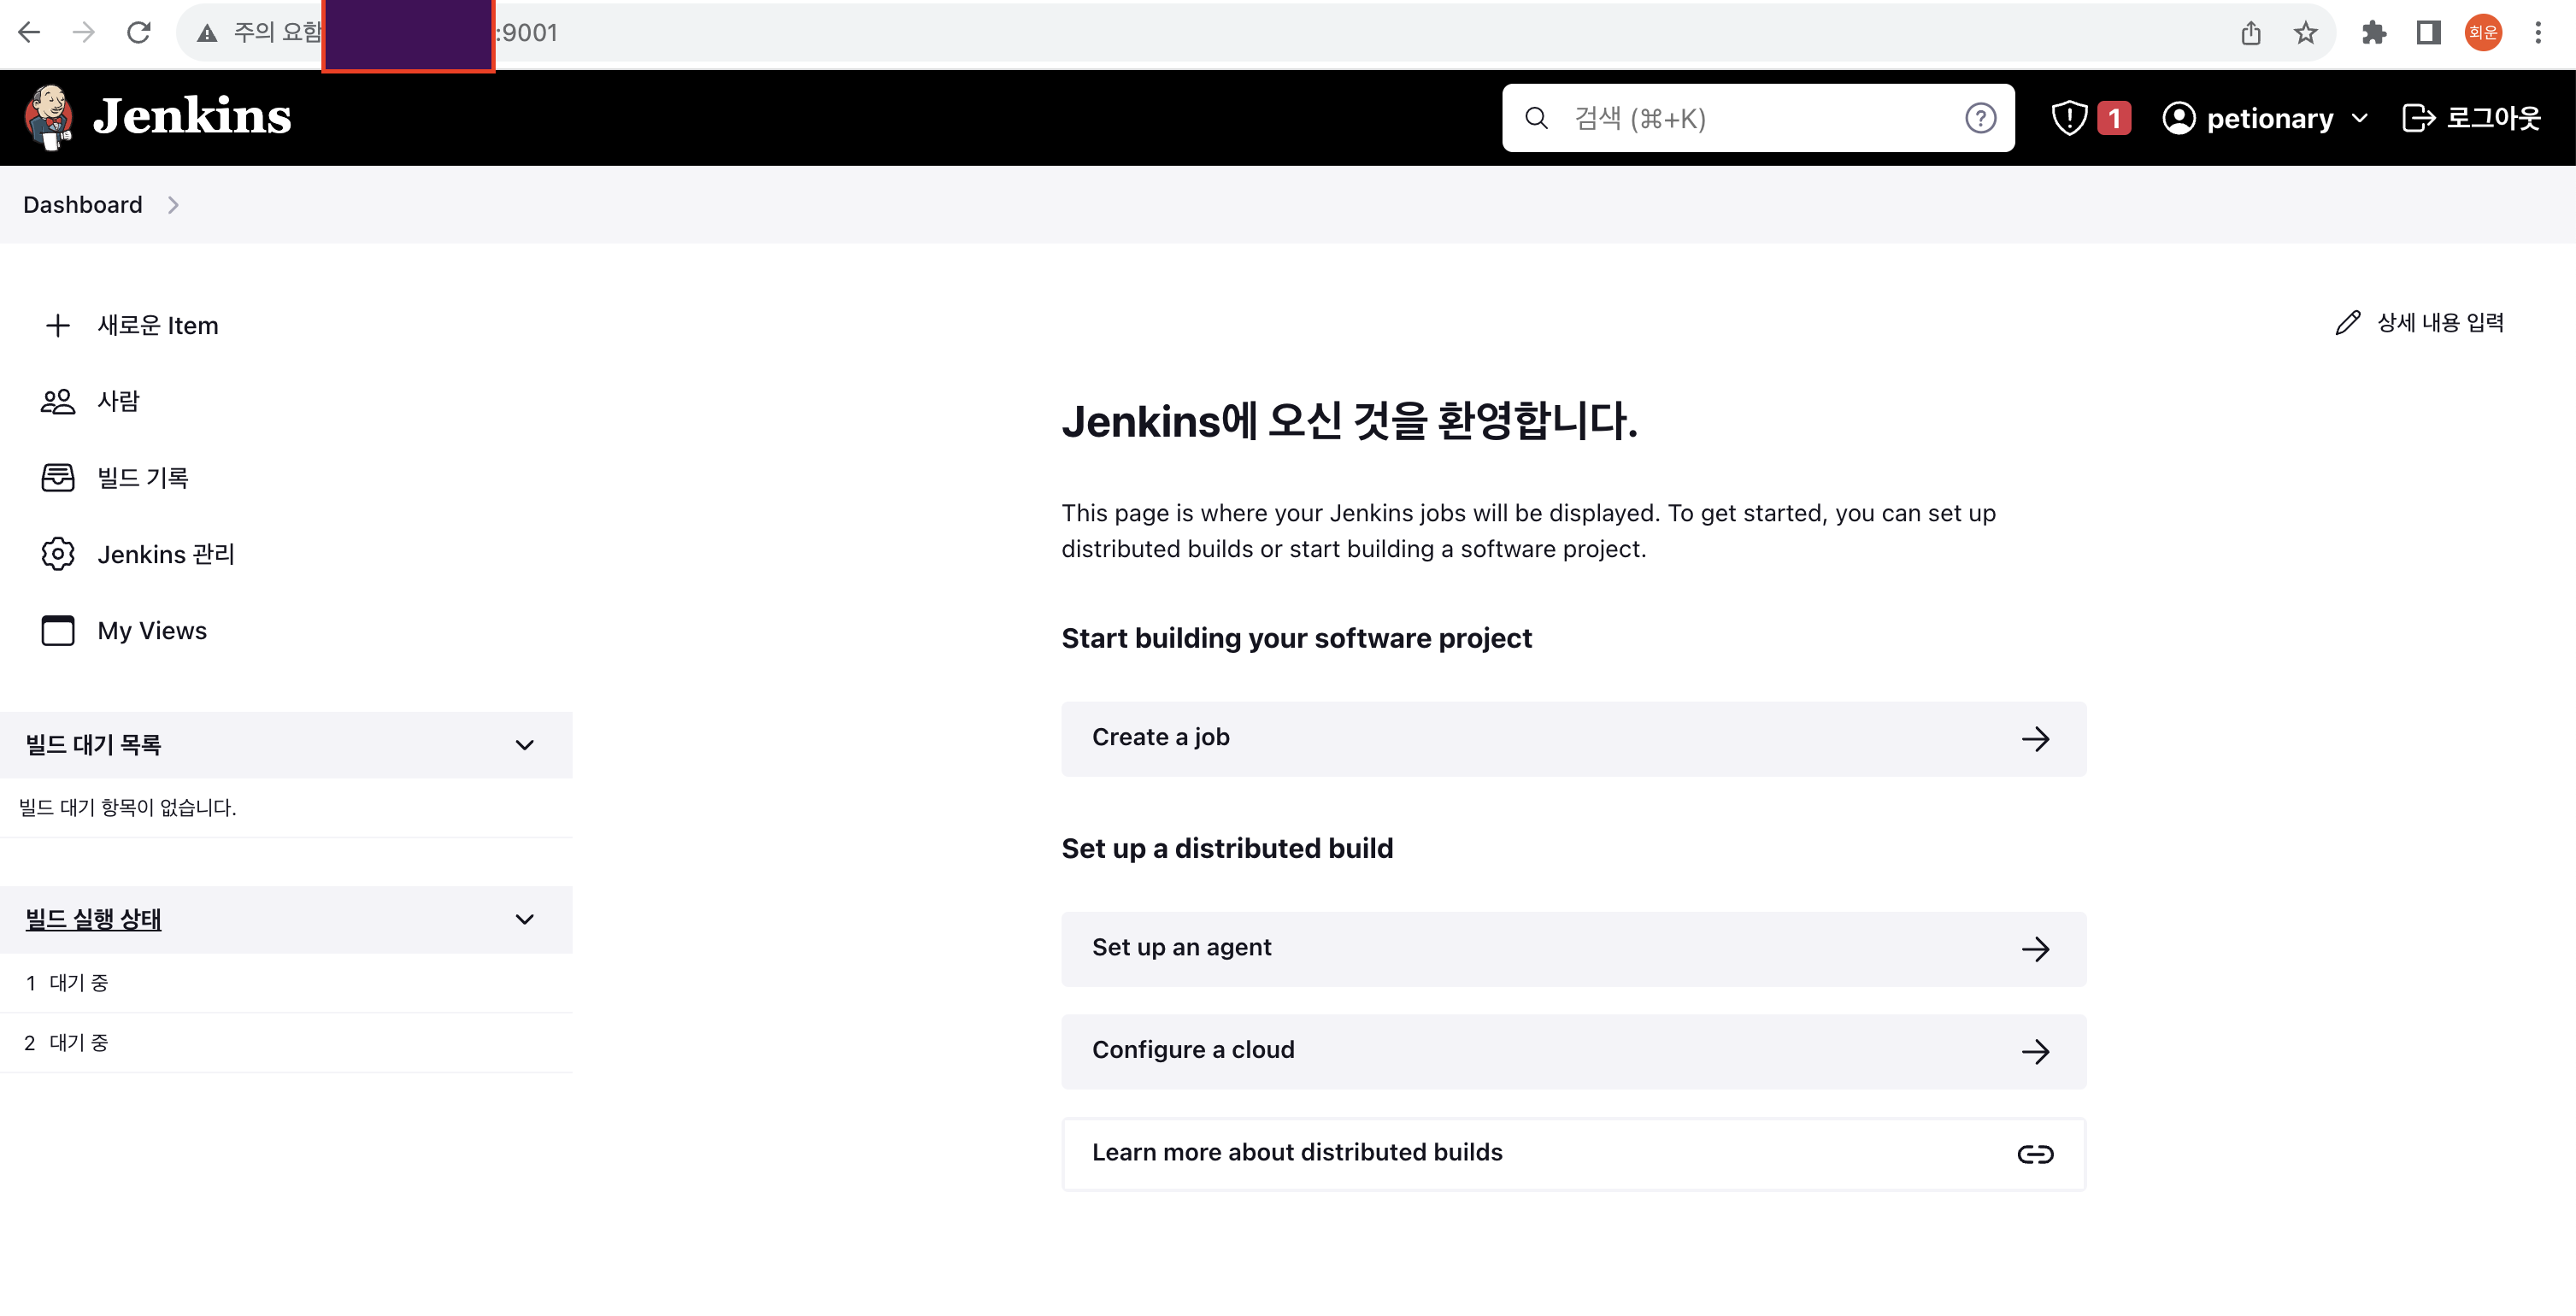
Task: Click the 사람 people icon
Action: tap(58, 402)
